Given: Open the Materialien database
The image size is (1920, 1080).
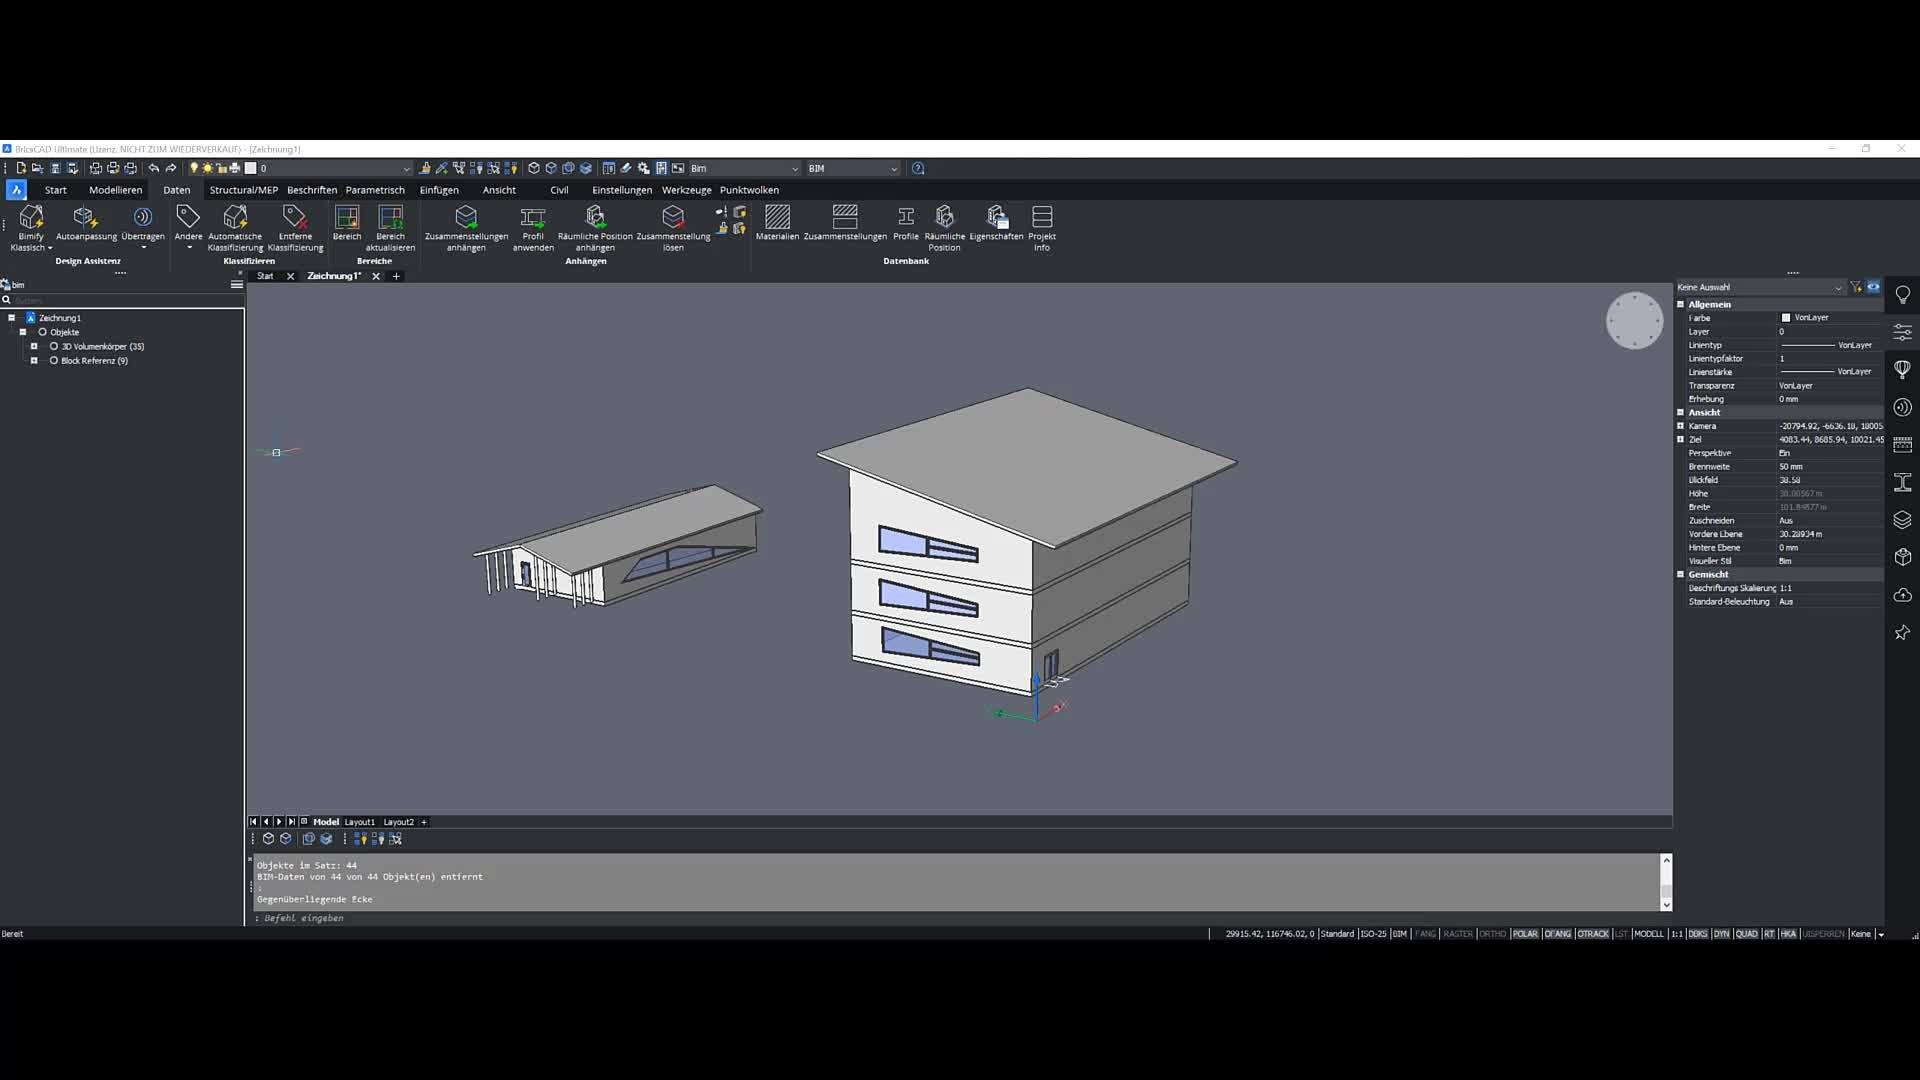Looking at the screenshot, I should point(777,224).
